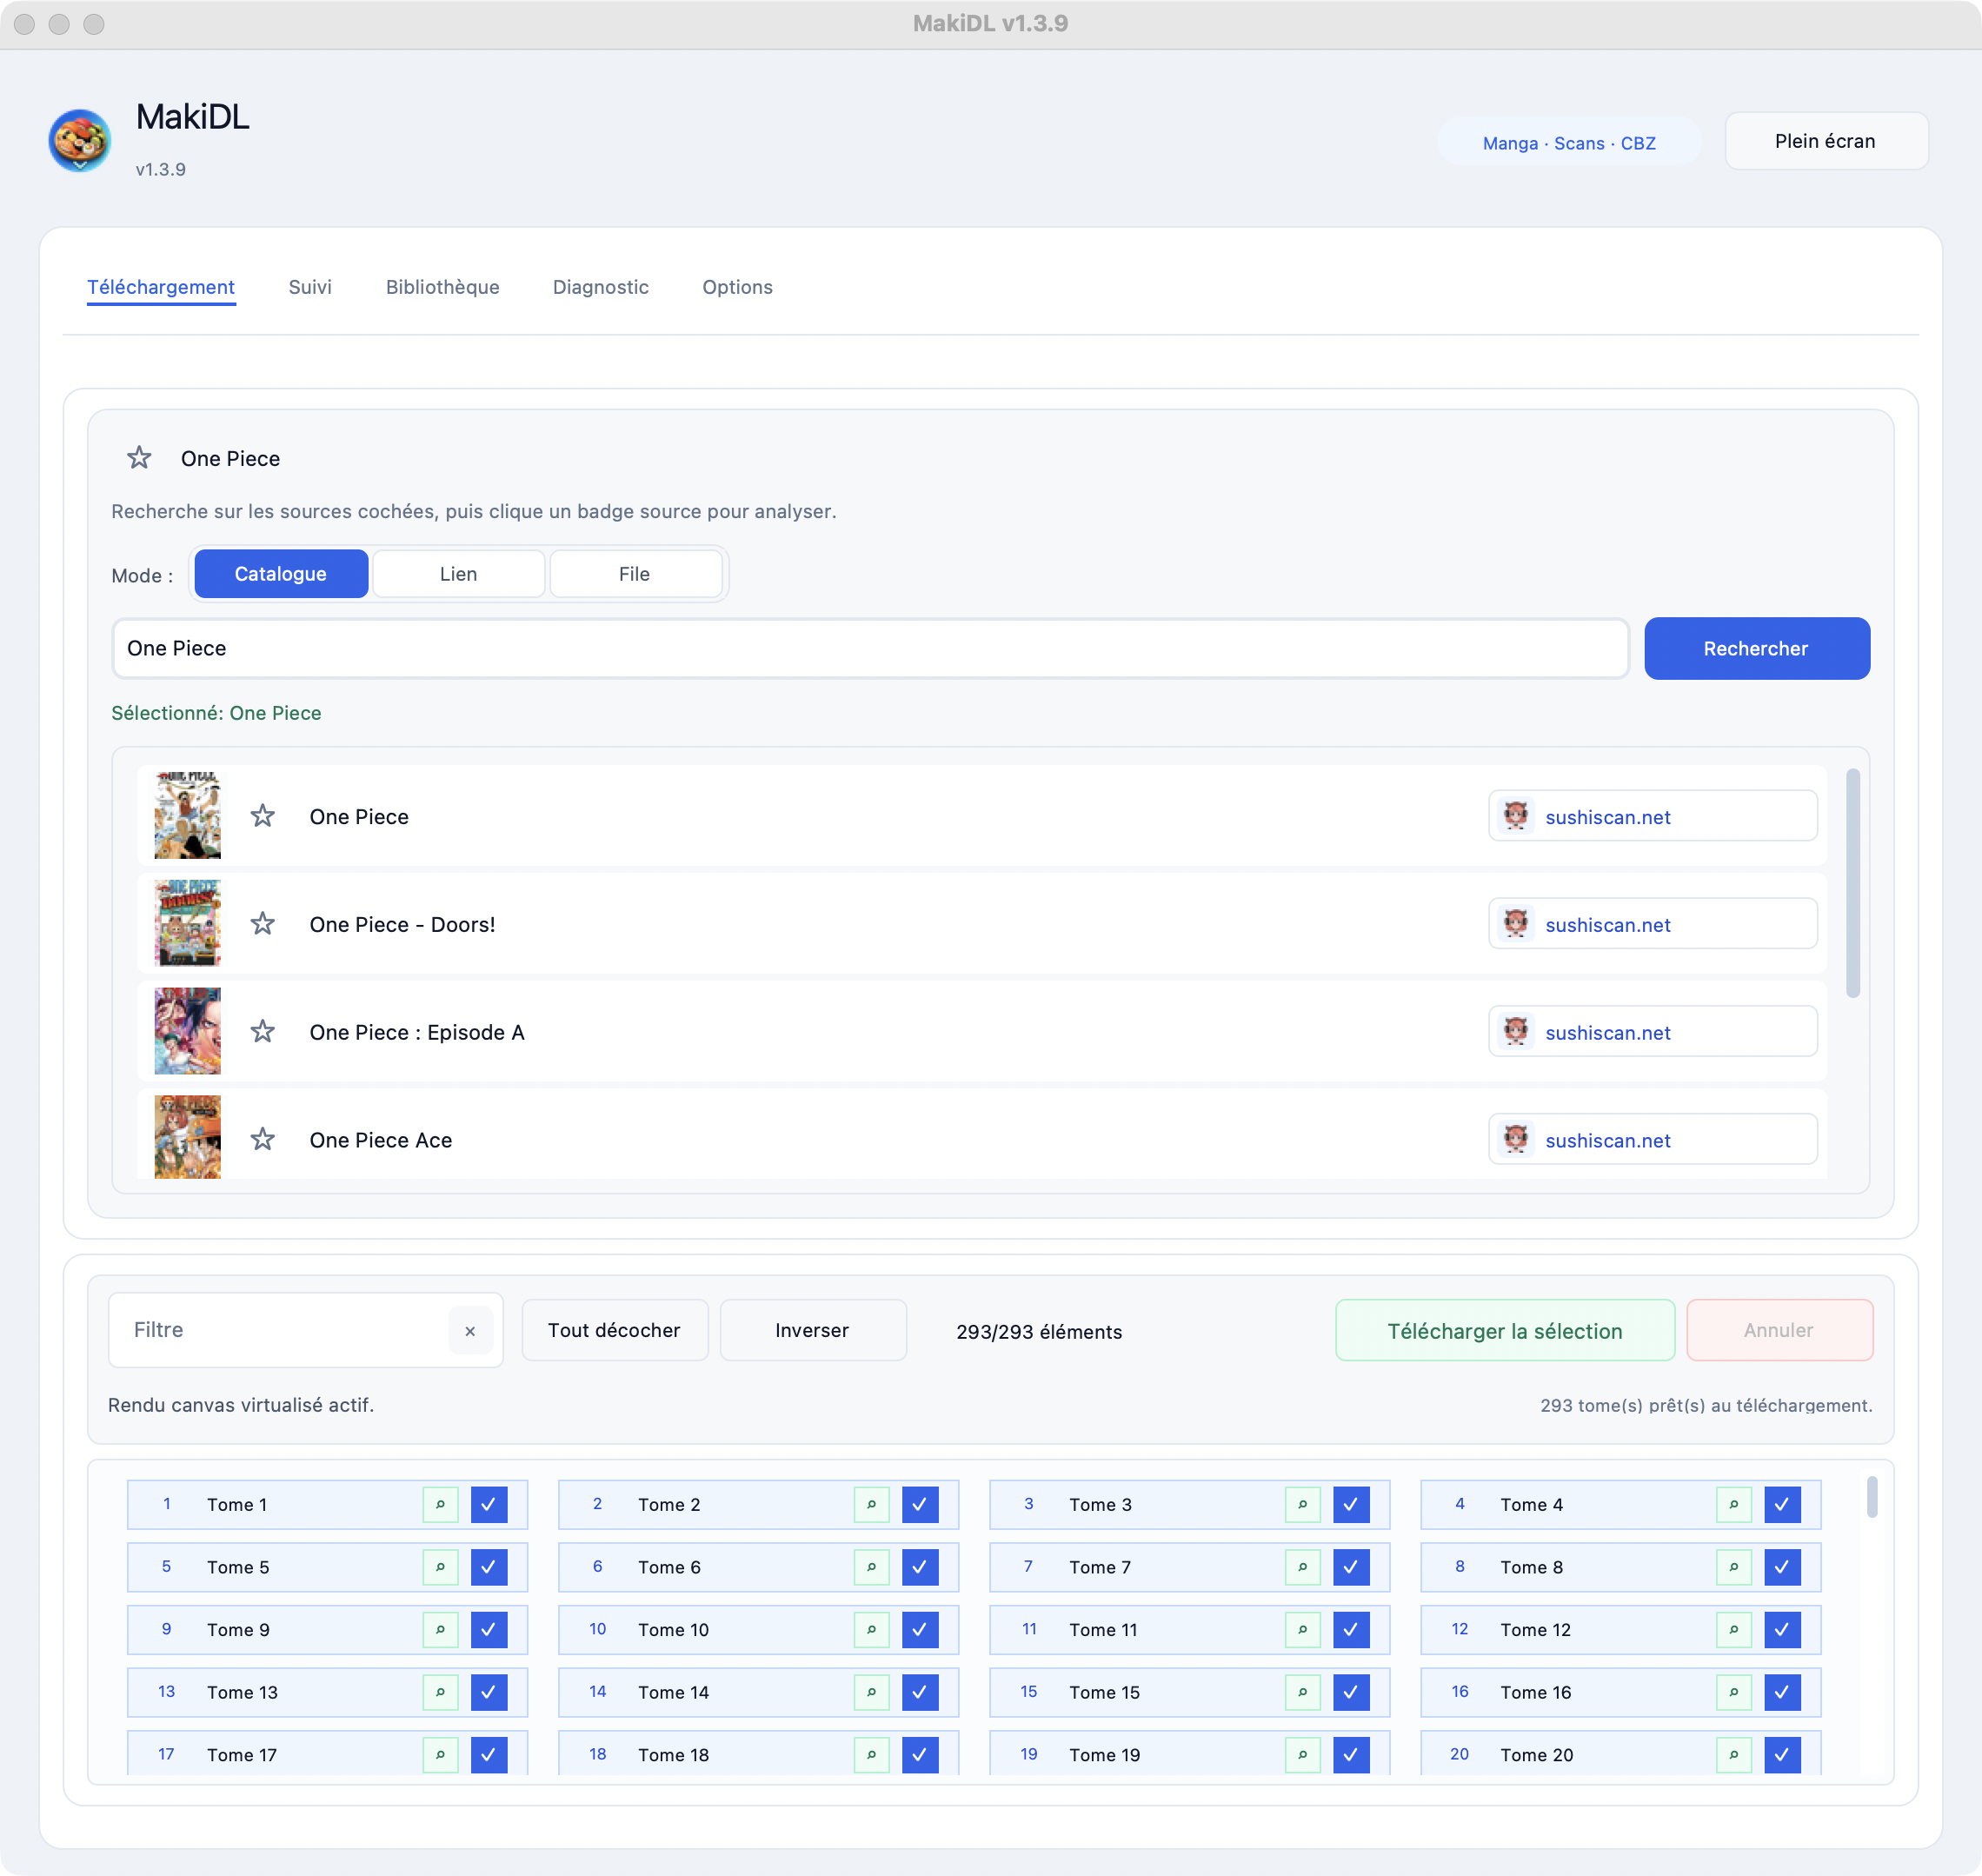1982x1876 pixels.
Task: Preview Tome 2 with magnifier icon
Action: pos(871,1505)
